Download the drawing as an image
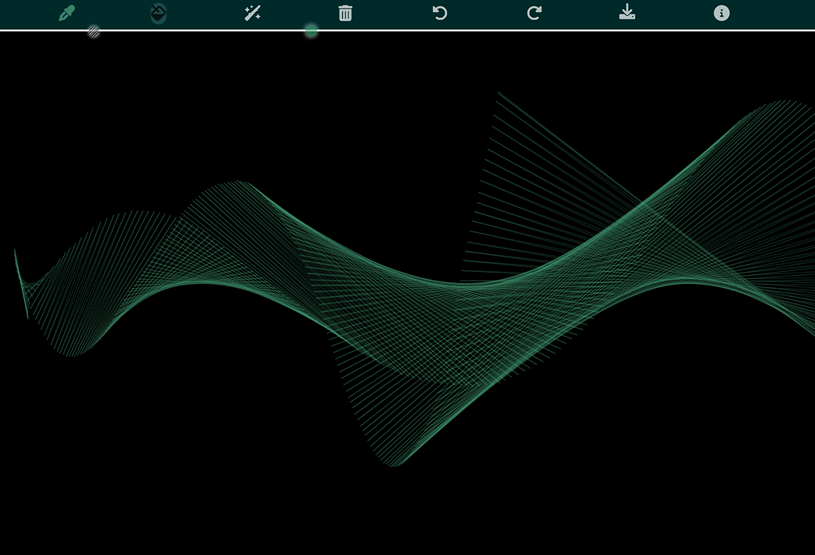Screen dimensions: 815x555 (x=627, y=13)
